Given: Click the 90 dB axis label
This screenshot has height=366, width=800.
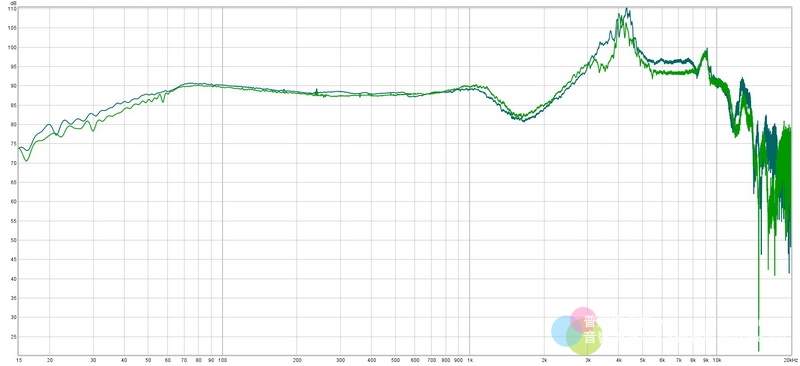Looking at the screenshot, I should [x=13, y=86].
